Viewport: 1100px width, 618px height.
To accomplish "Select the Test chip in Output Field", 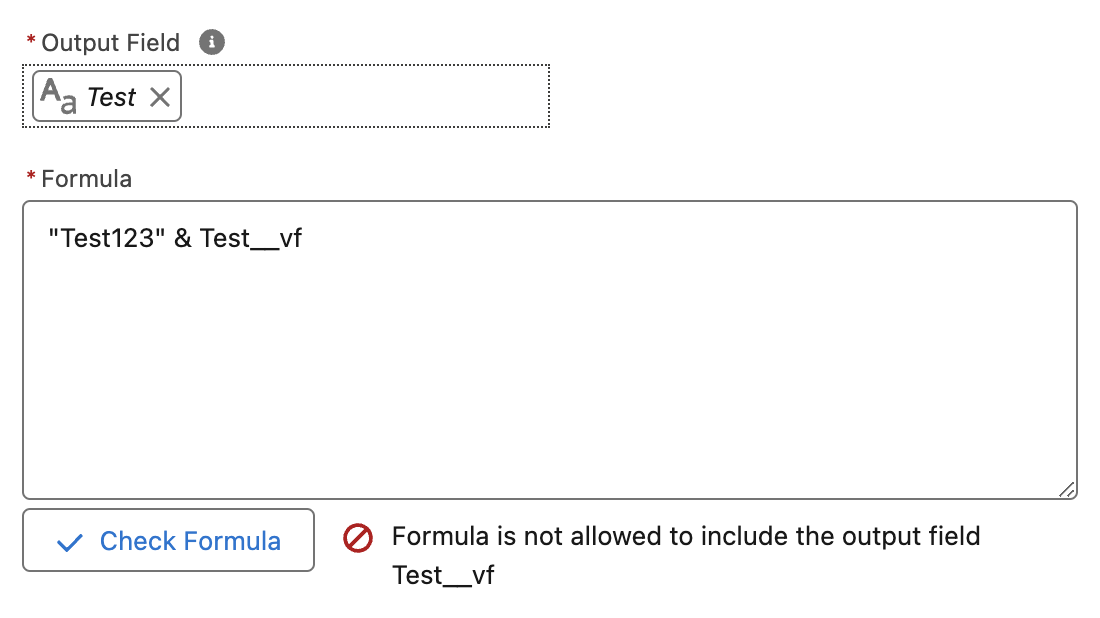I will point(110,96).
